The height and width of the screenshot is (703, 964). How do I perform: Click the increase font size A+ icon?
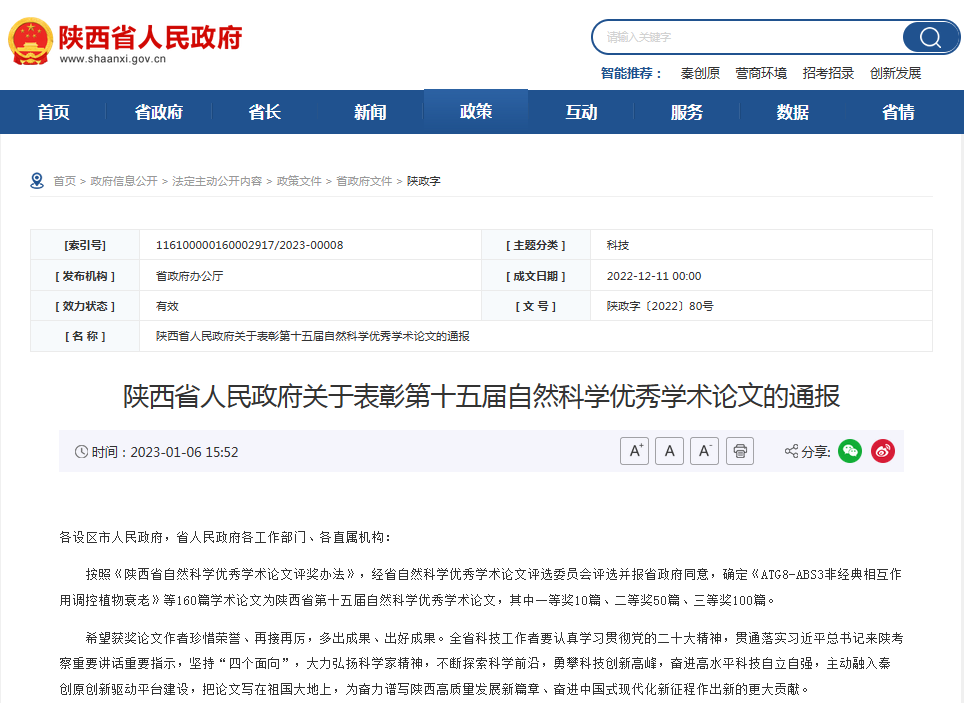point(634,451)
